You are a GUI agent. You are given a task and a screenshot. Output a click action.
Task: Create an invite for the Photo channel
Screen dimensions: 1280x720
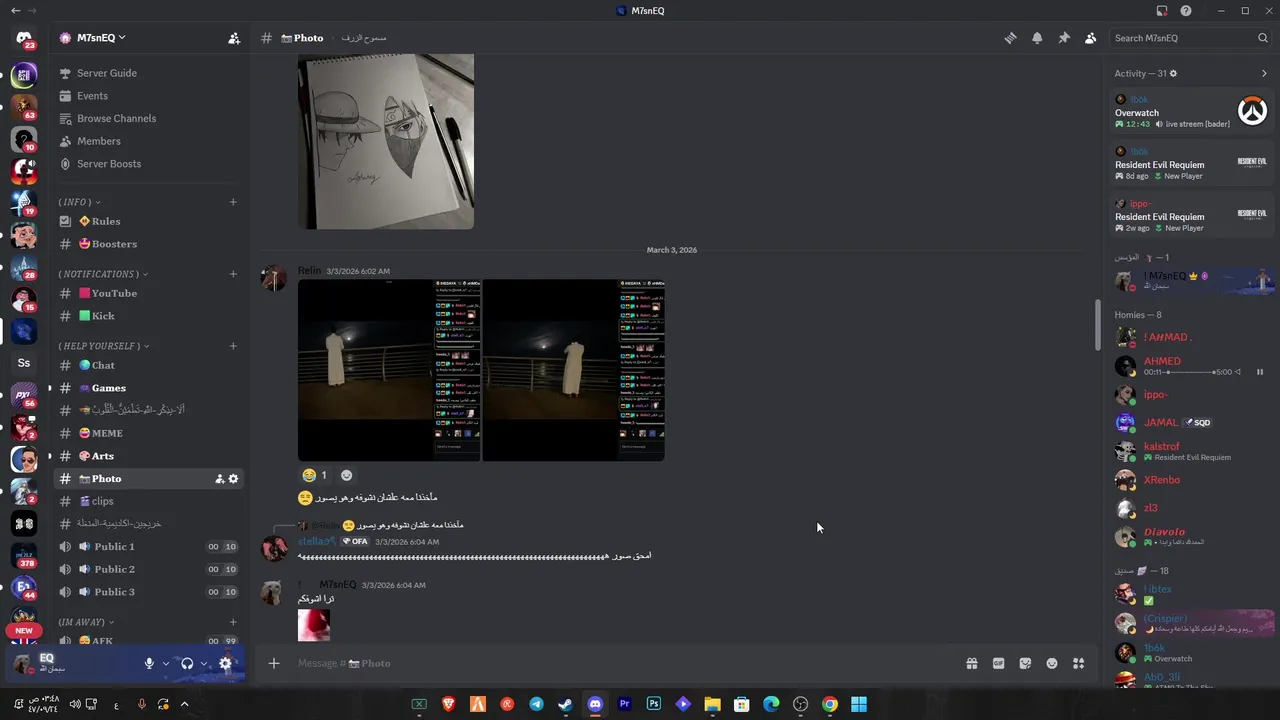tap(220, 479)
